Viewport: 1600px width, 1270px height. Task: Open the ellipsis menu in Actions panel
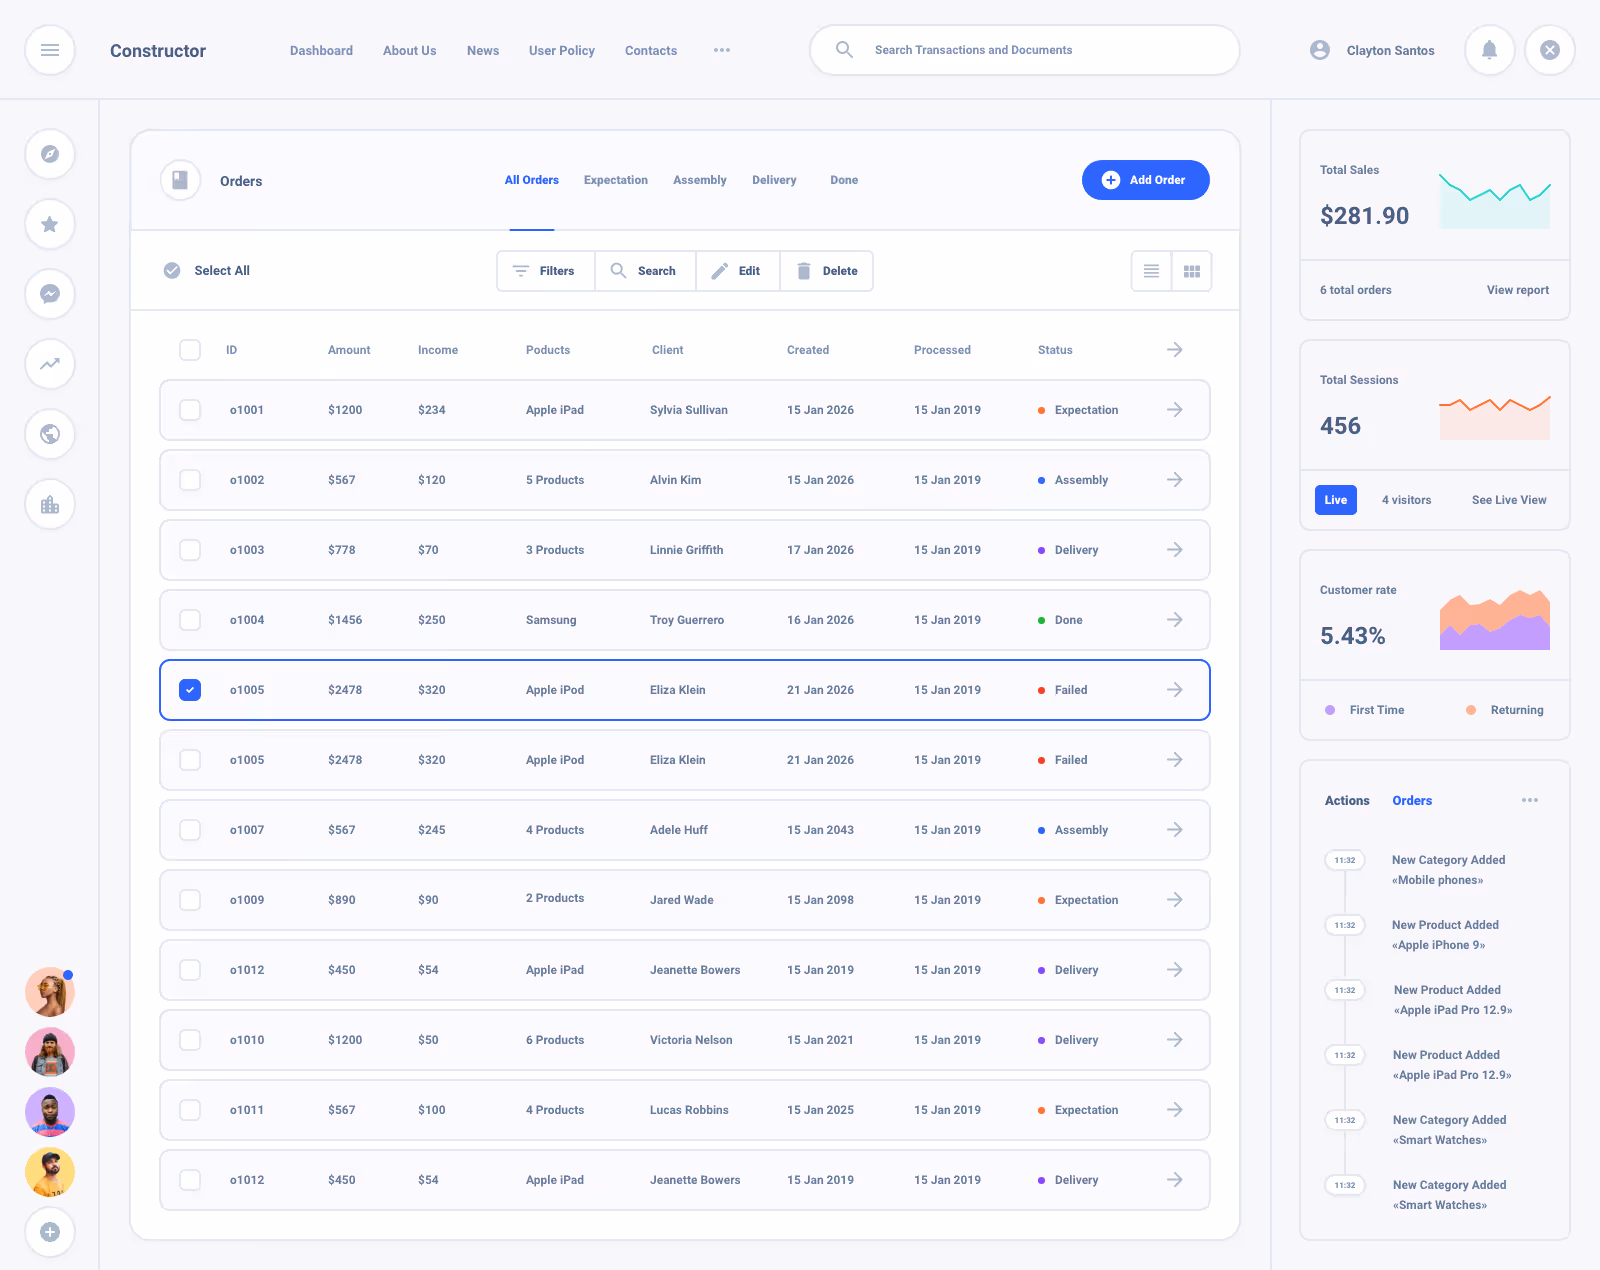1529,800
